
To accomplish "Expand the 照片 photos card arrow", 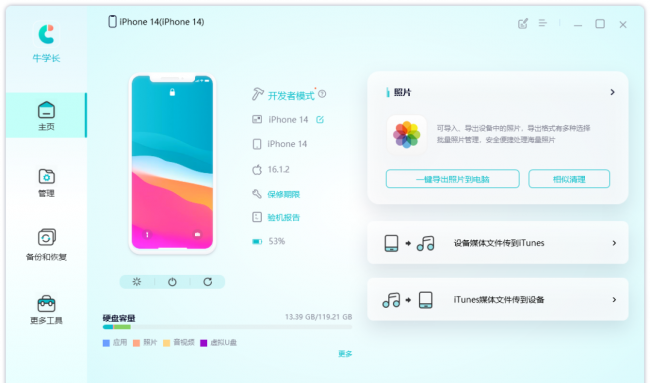I will [x=612, y=92].
